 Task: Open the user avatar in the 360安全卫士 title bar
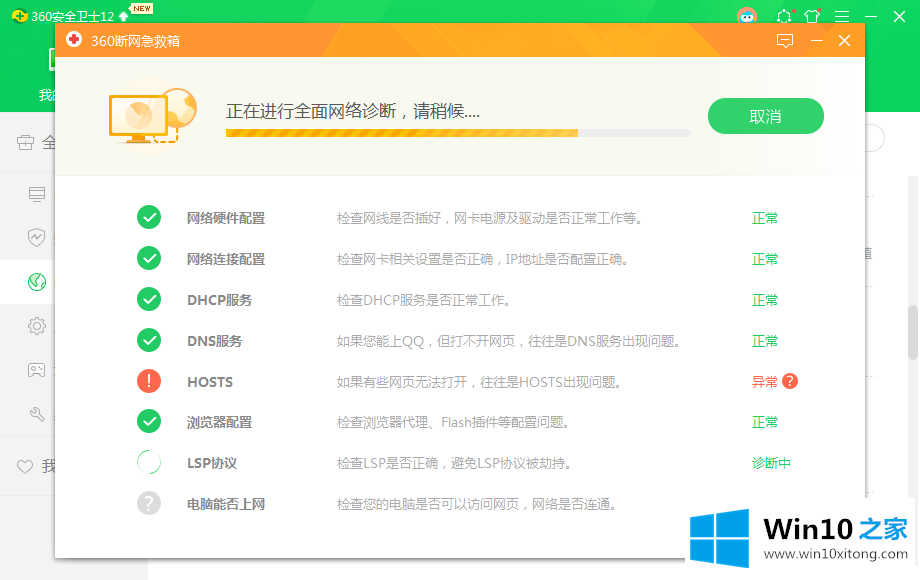click(x=746, y=16)
